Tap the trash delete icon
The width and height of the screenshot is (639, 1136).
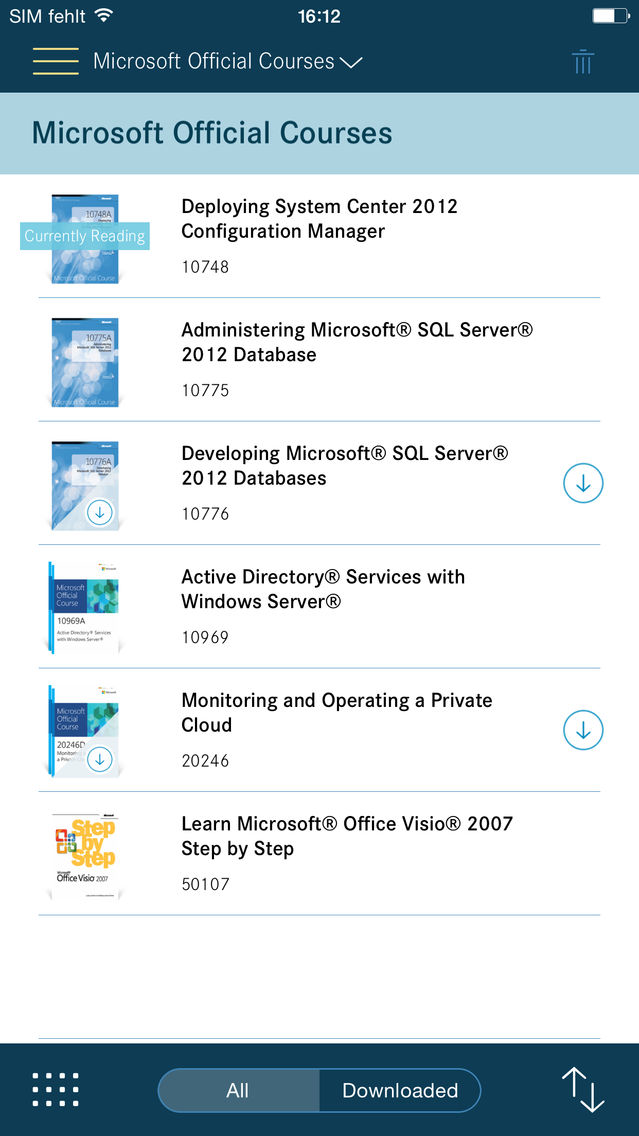(x=582, y=62)
